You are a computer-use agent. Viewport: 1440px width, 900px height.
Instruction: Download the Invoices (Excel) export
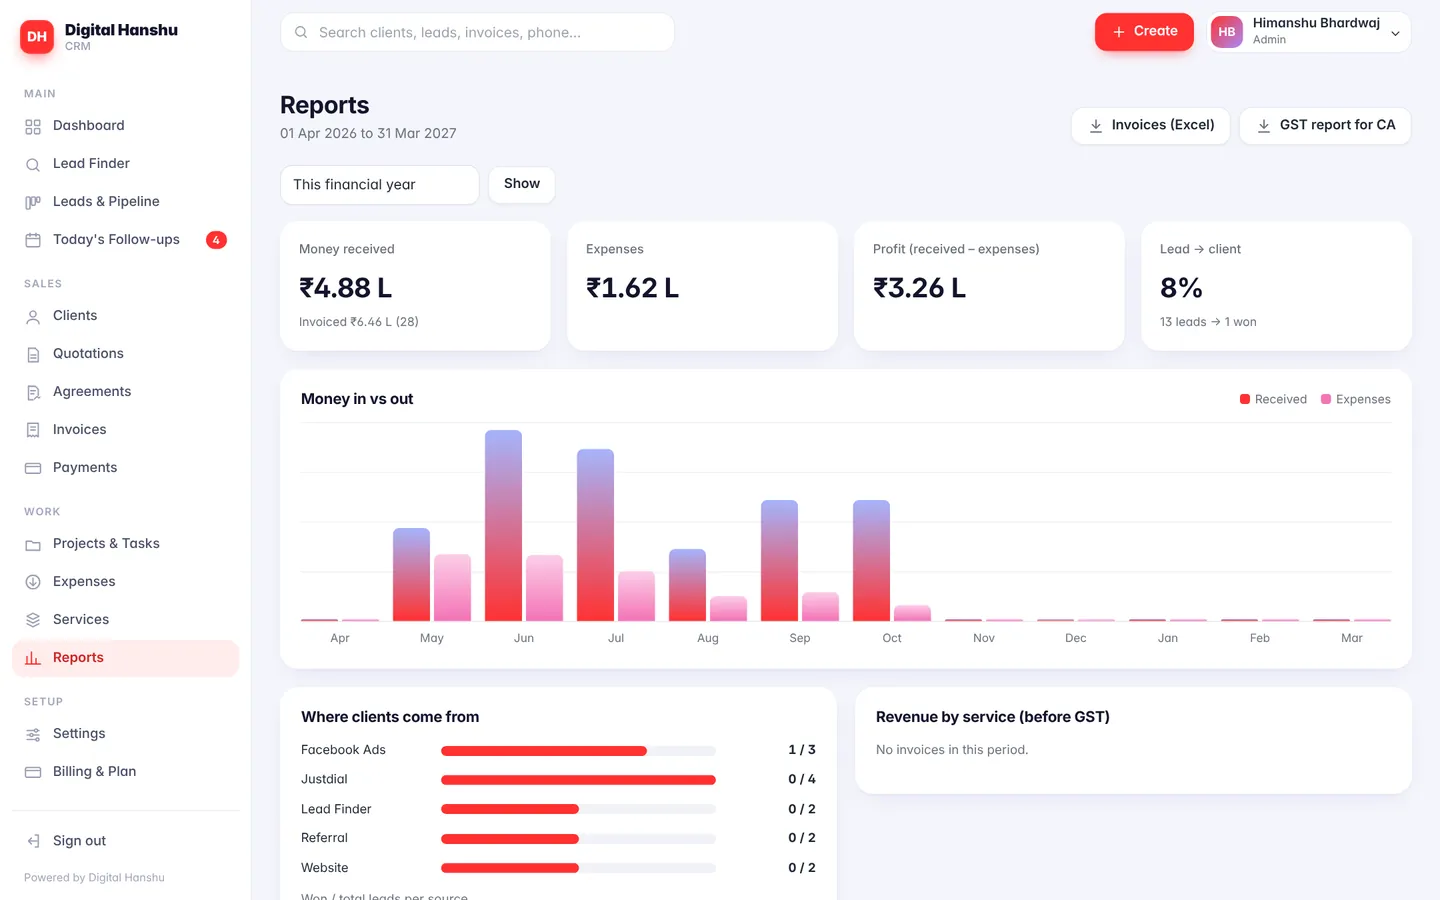coord(1151,126)
